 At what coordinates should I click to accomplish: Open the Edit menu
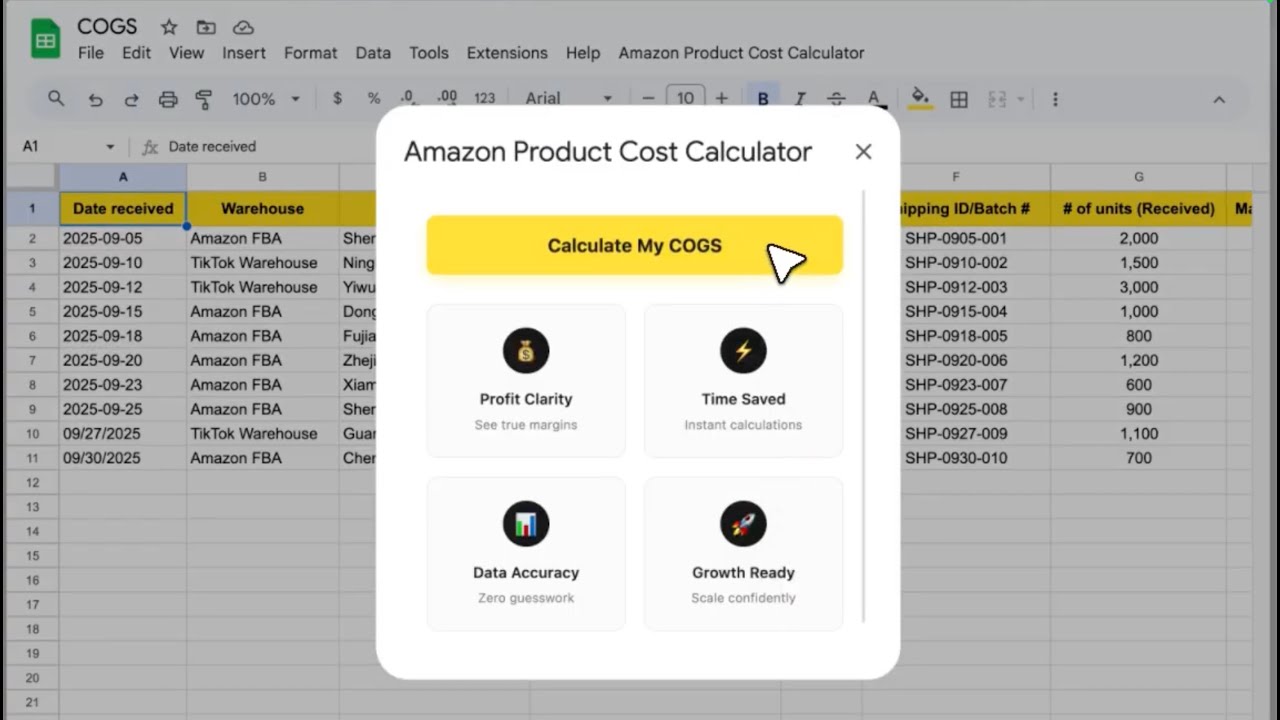pyautogui.click(x=136, y=53)
